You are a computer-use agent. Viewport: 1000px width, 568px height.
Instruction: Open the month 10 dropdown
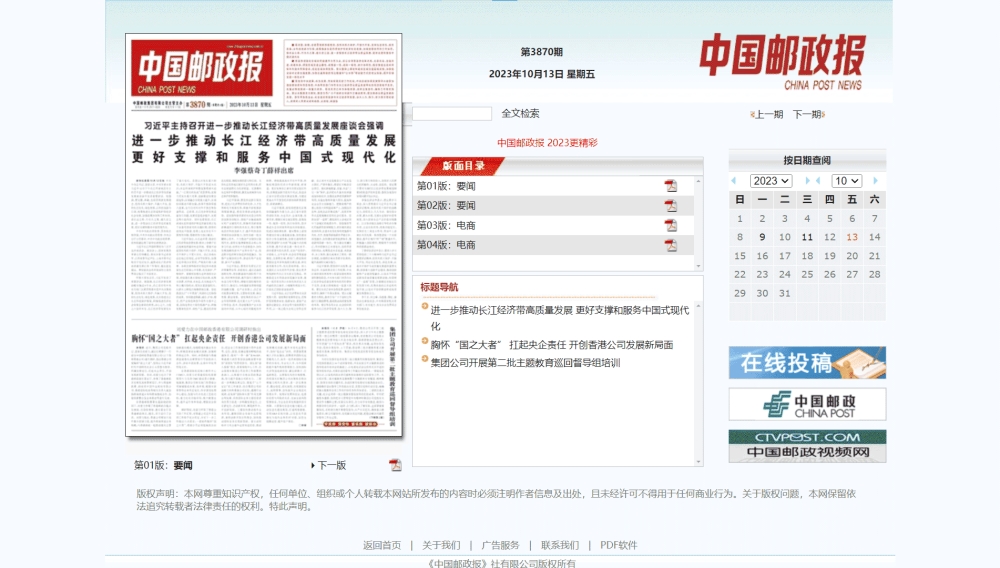click(x=846, y=181)
